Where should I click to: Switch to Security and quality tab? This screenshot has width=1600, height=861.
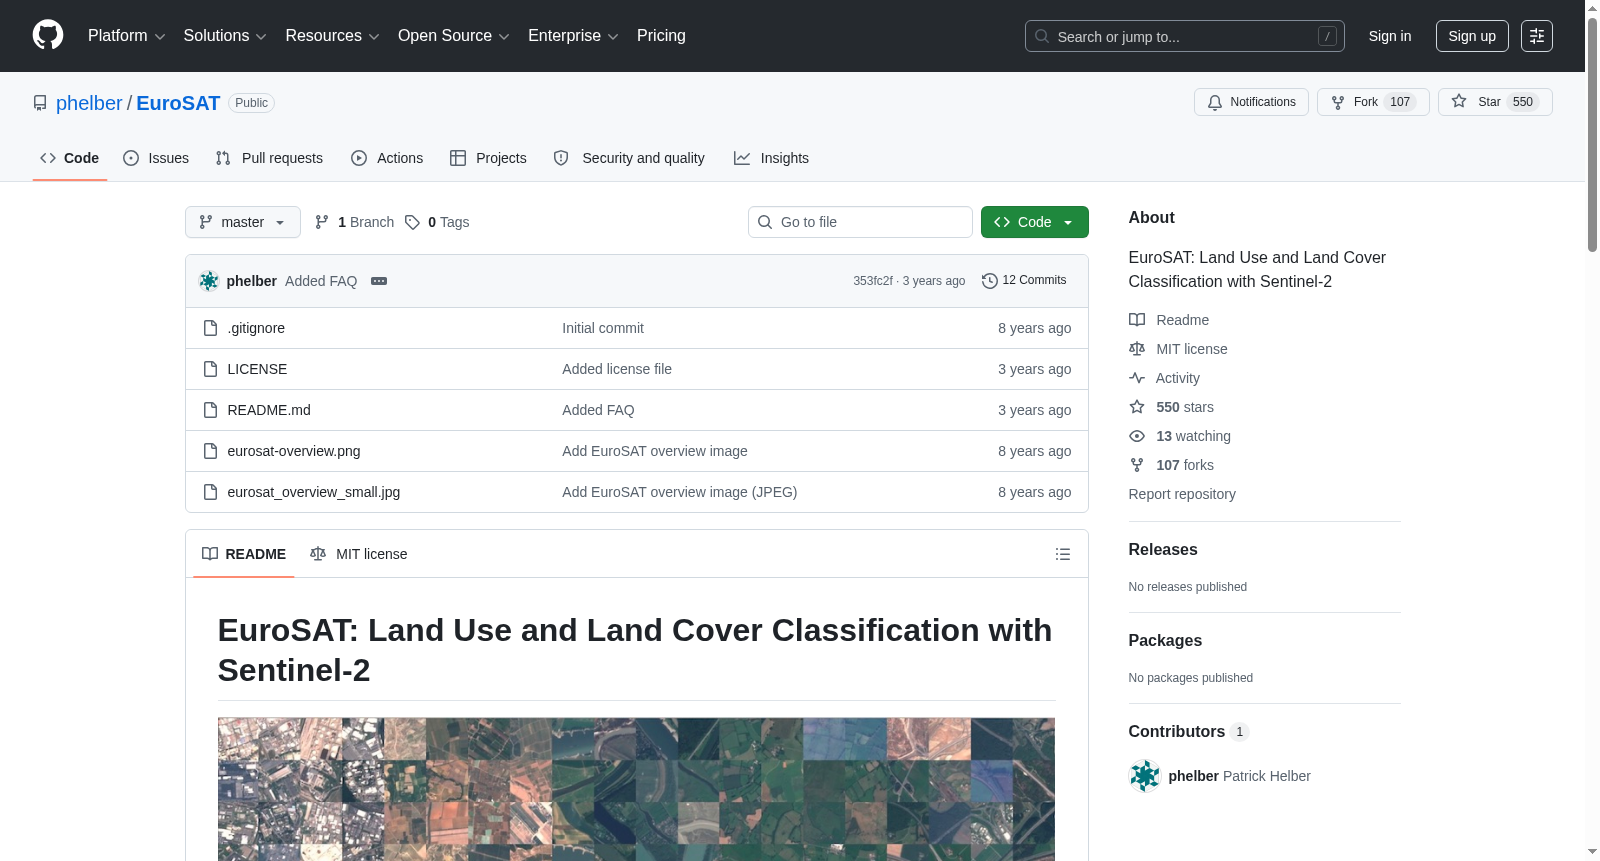coord(629,158)
